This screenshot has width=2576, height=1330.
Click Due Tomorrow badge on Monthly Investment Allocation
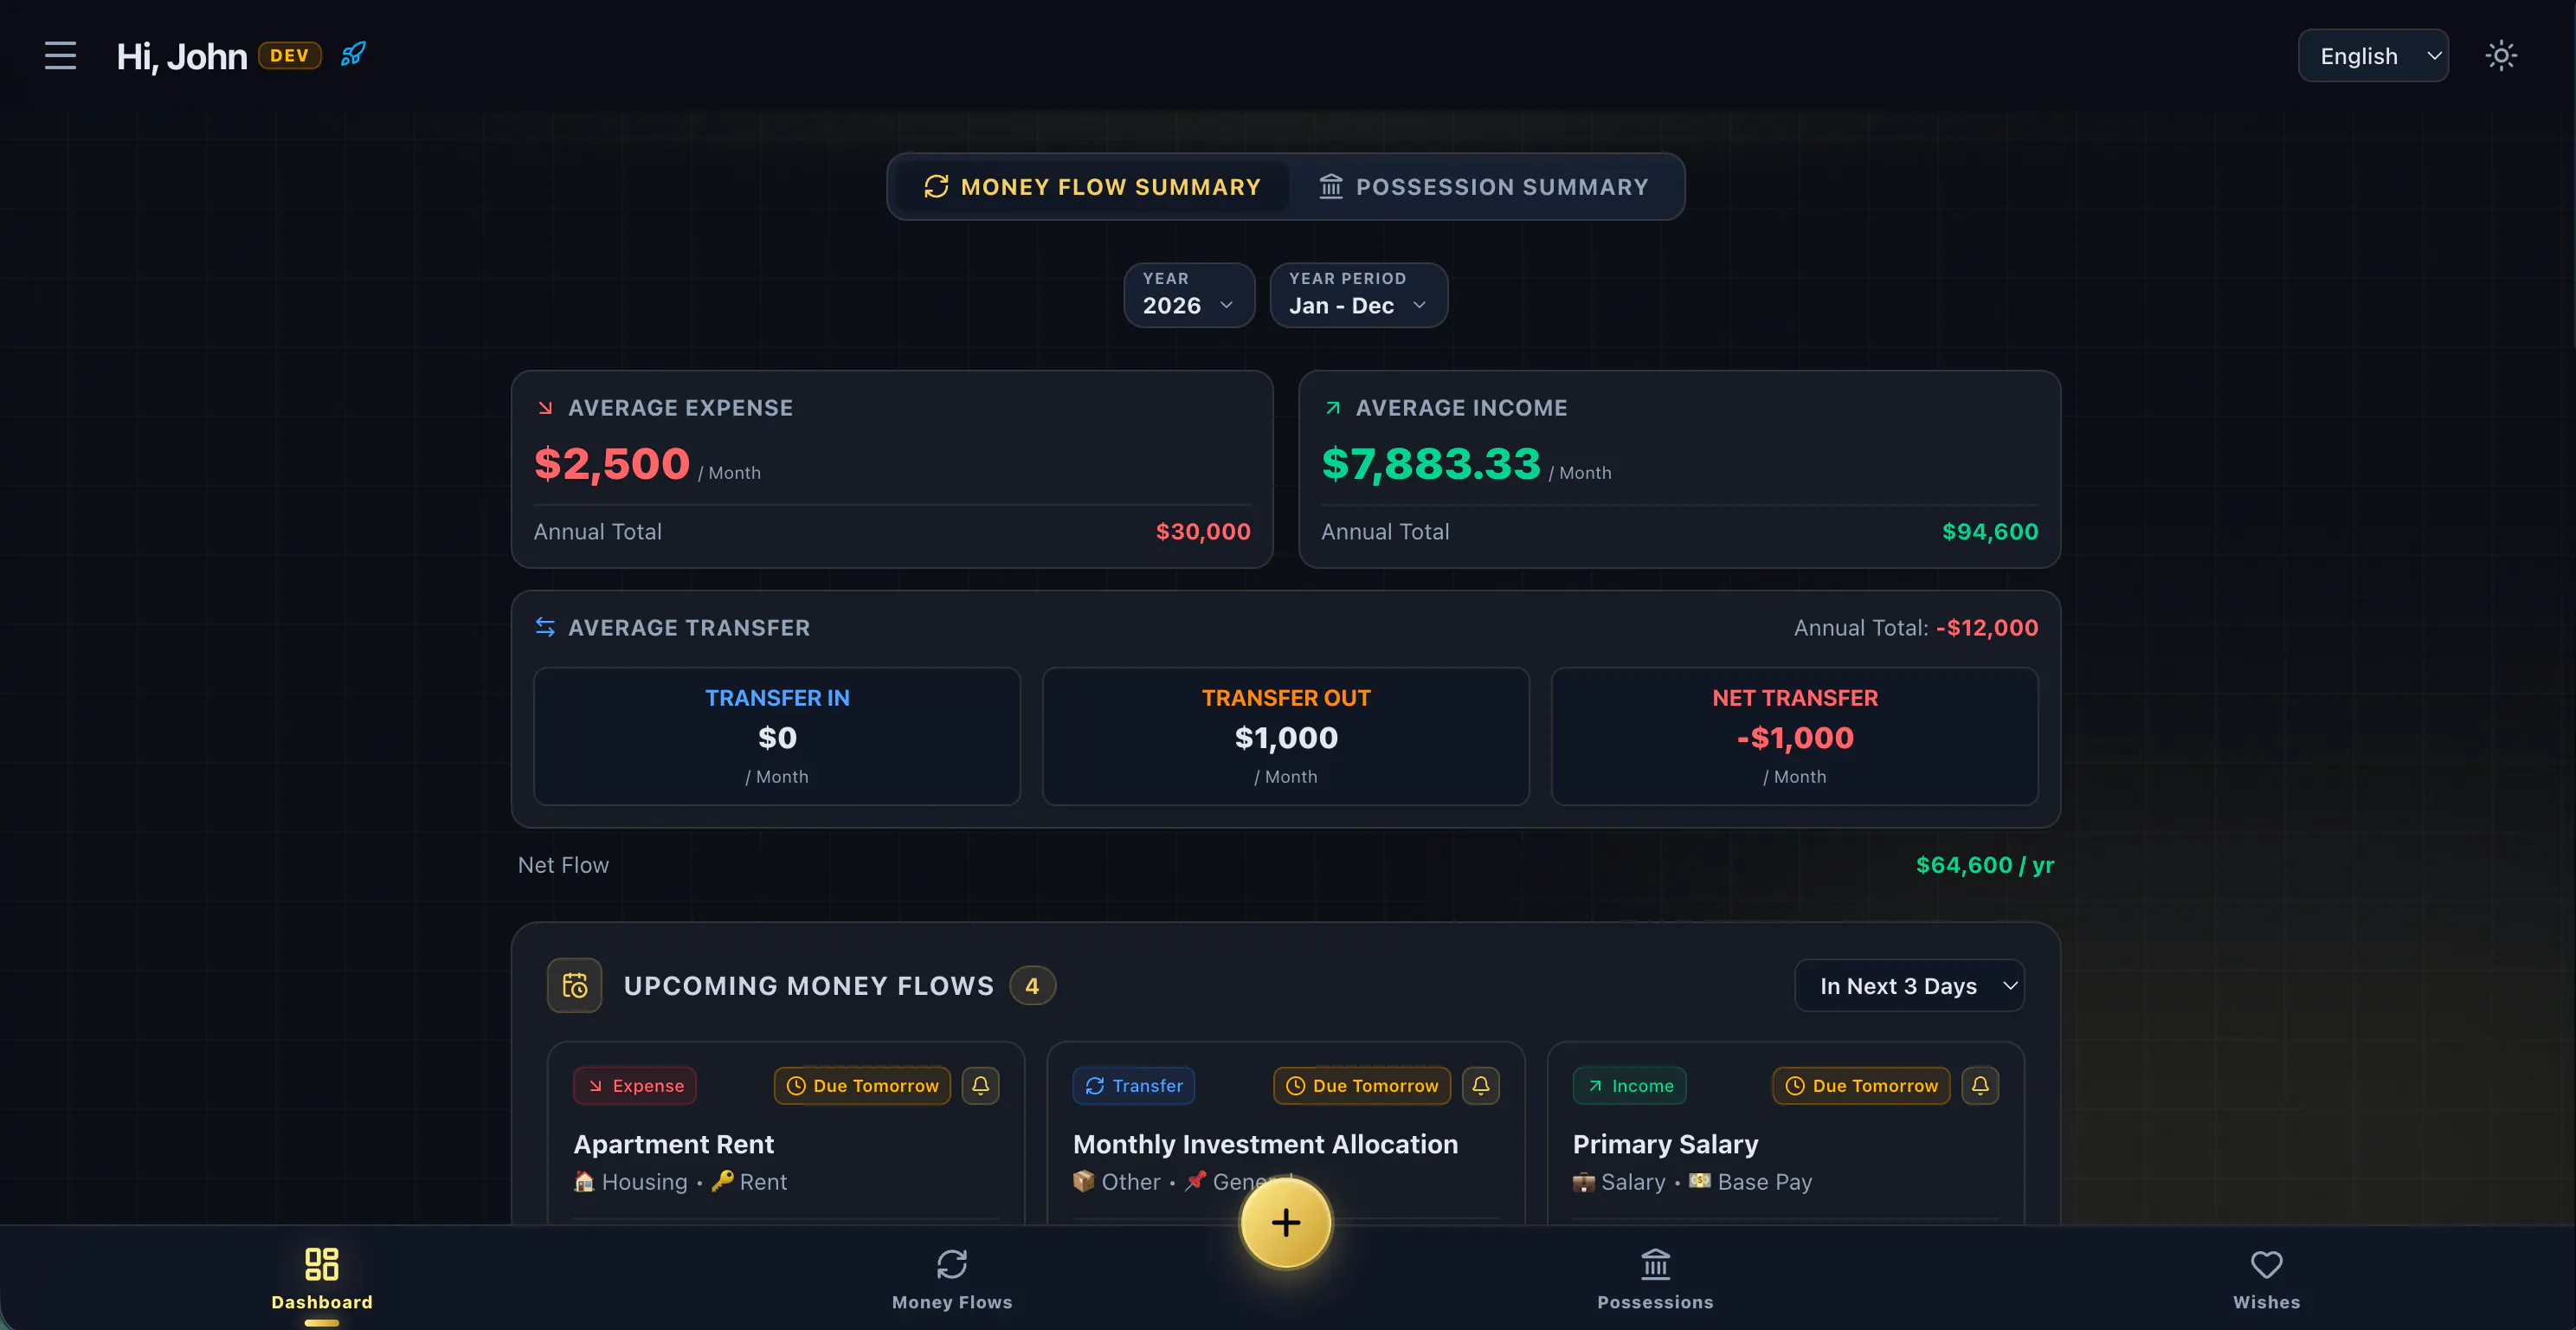coord(1362,1086)
